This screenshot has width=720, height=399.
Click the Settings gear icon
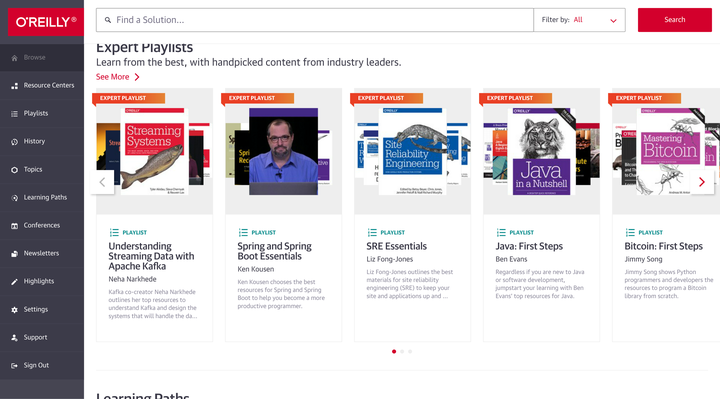pyautogui.click(x=14, y=310)
